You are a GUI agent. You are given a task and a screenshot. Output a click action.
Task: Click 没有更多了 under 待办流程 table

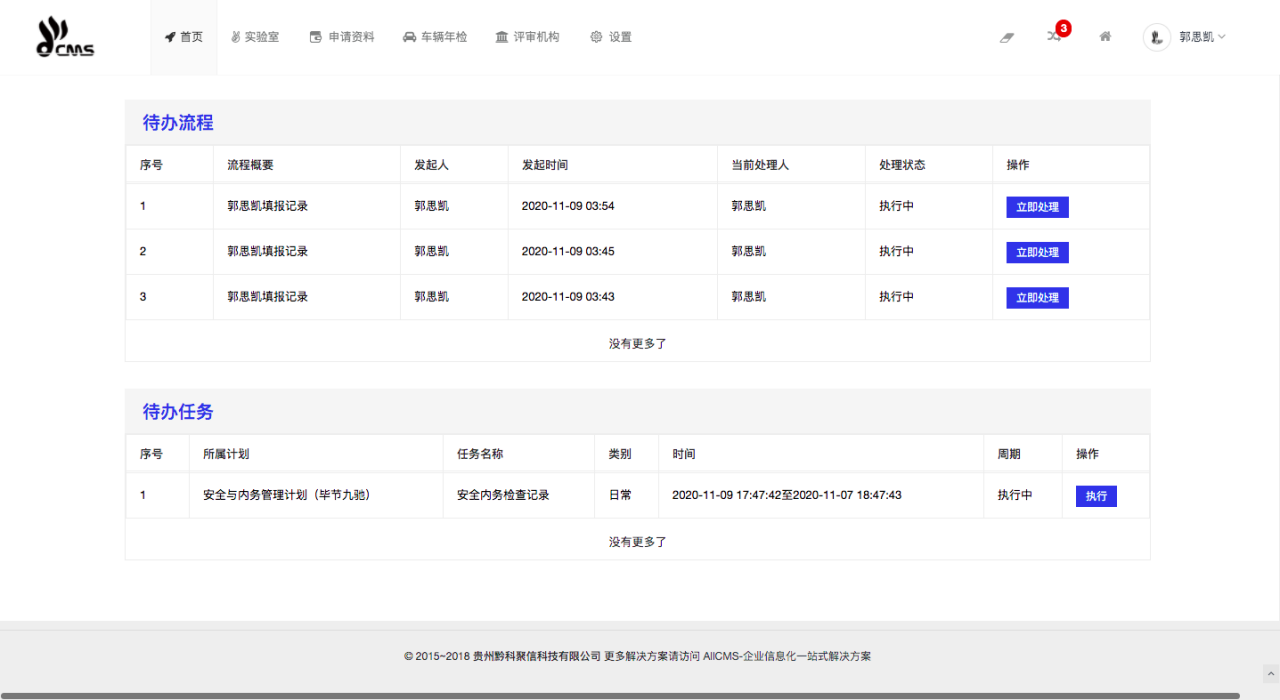pyautogui.click(x=637, y=343)
